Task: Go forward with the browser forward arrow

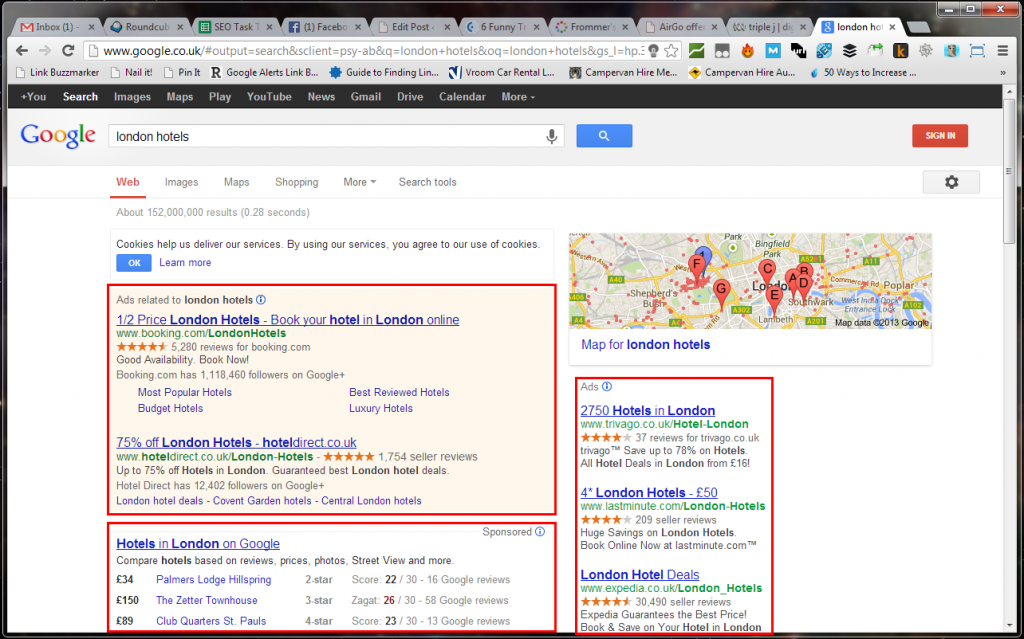Action: [x=45, y=50]
